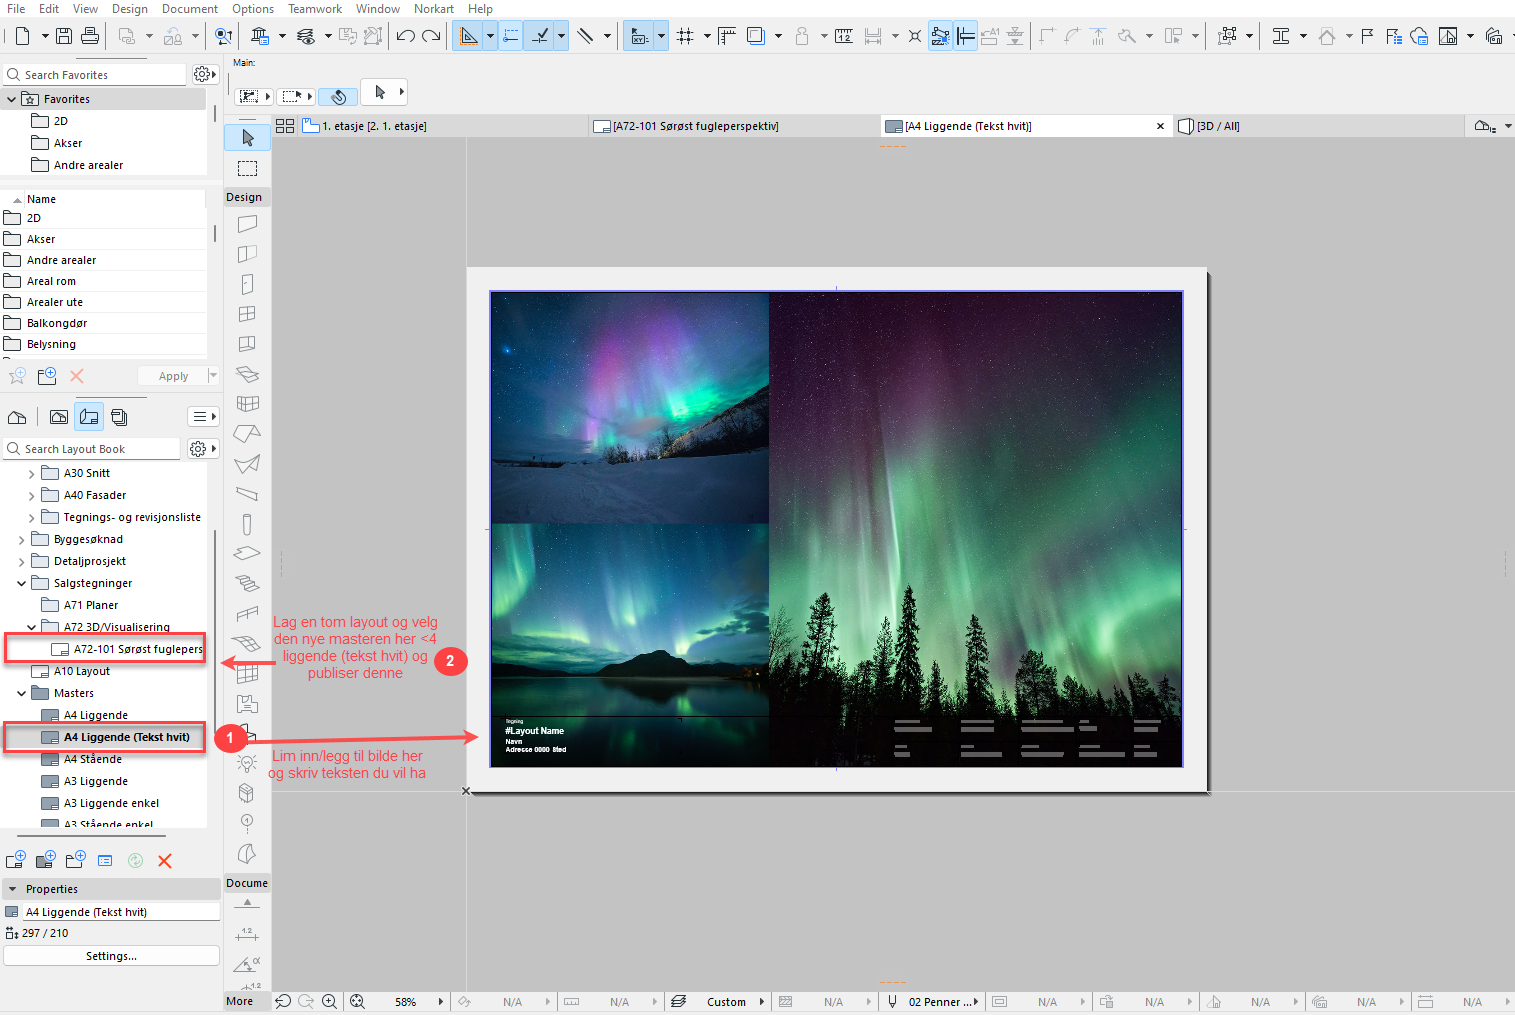Click the Undo arrow in the toolbar

coord(405,36)
